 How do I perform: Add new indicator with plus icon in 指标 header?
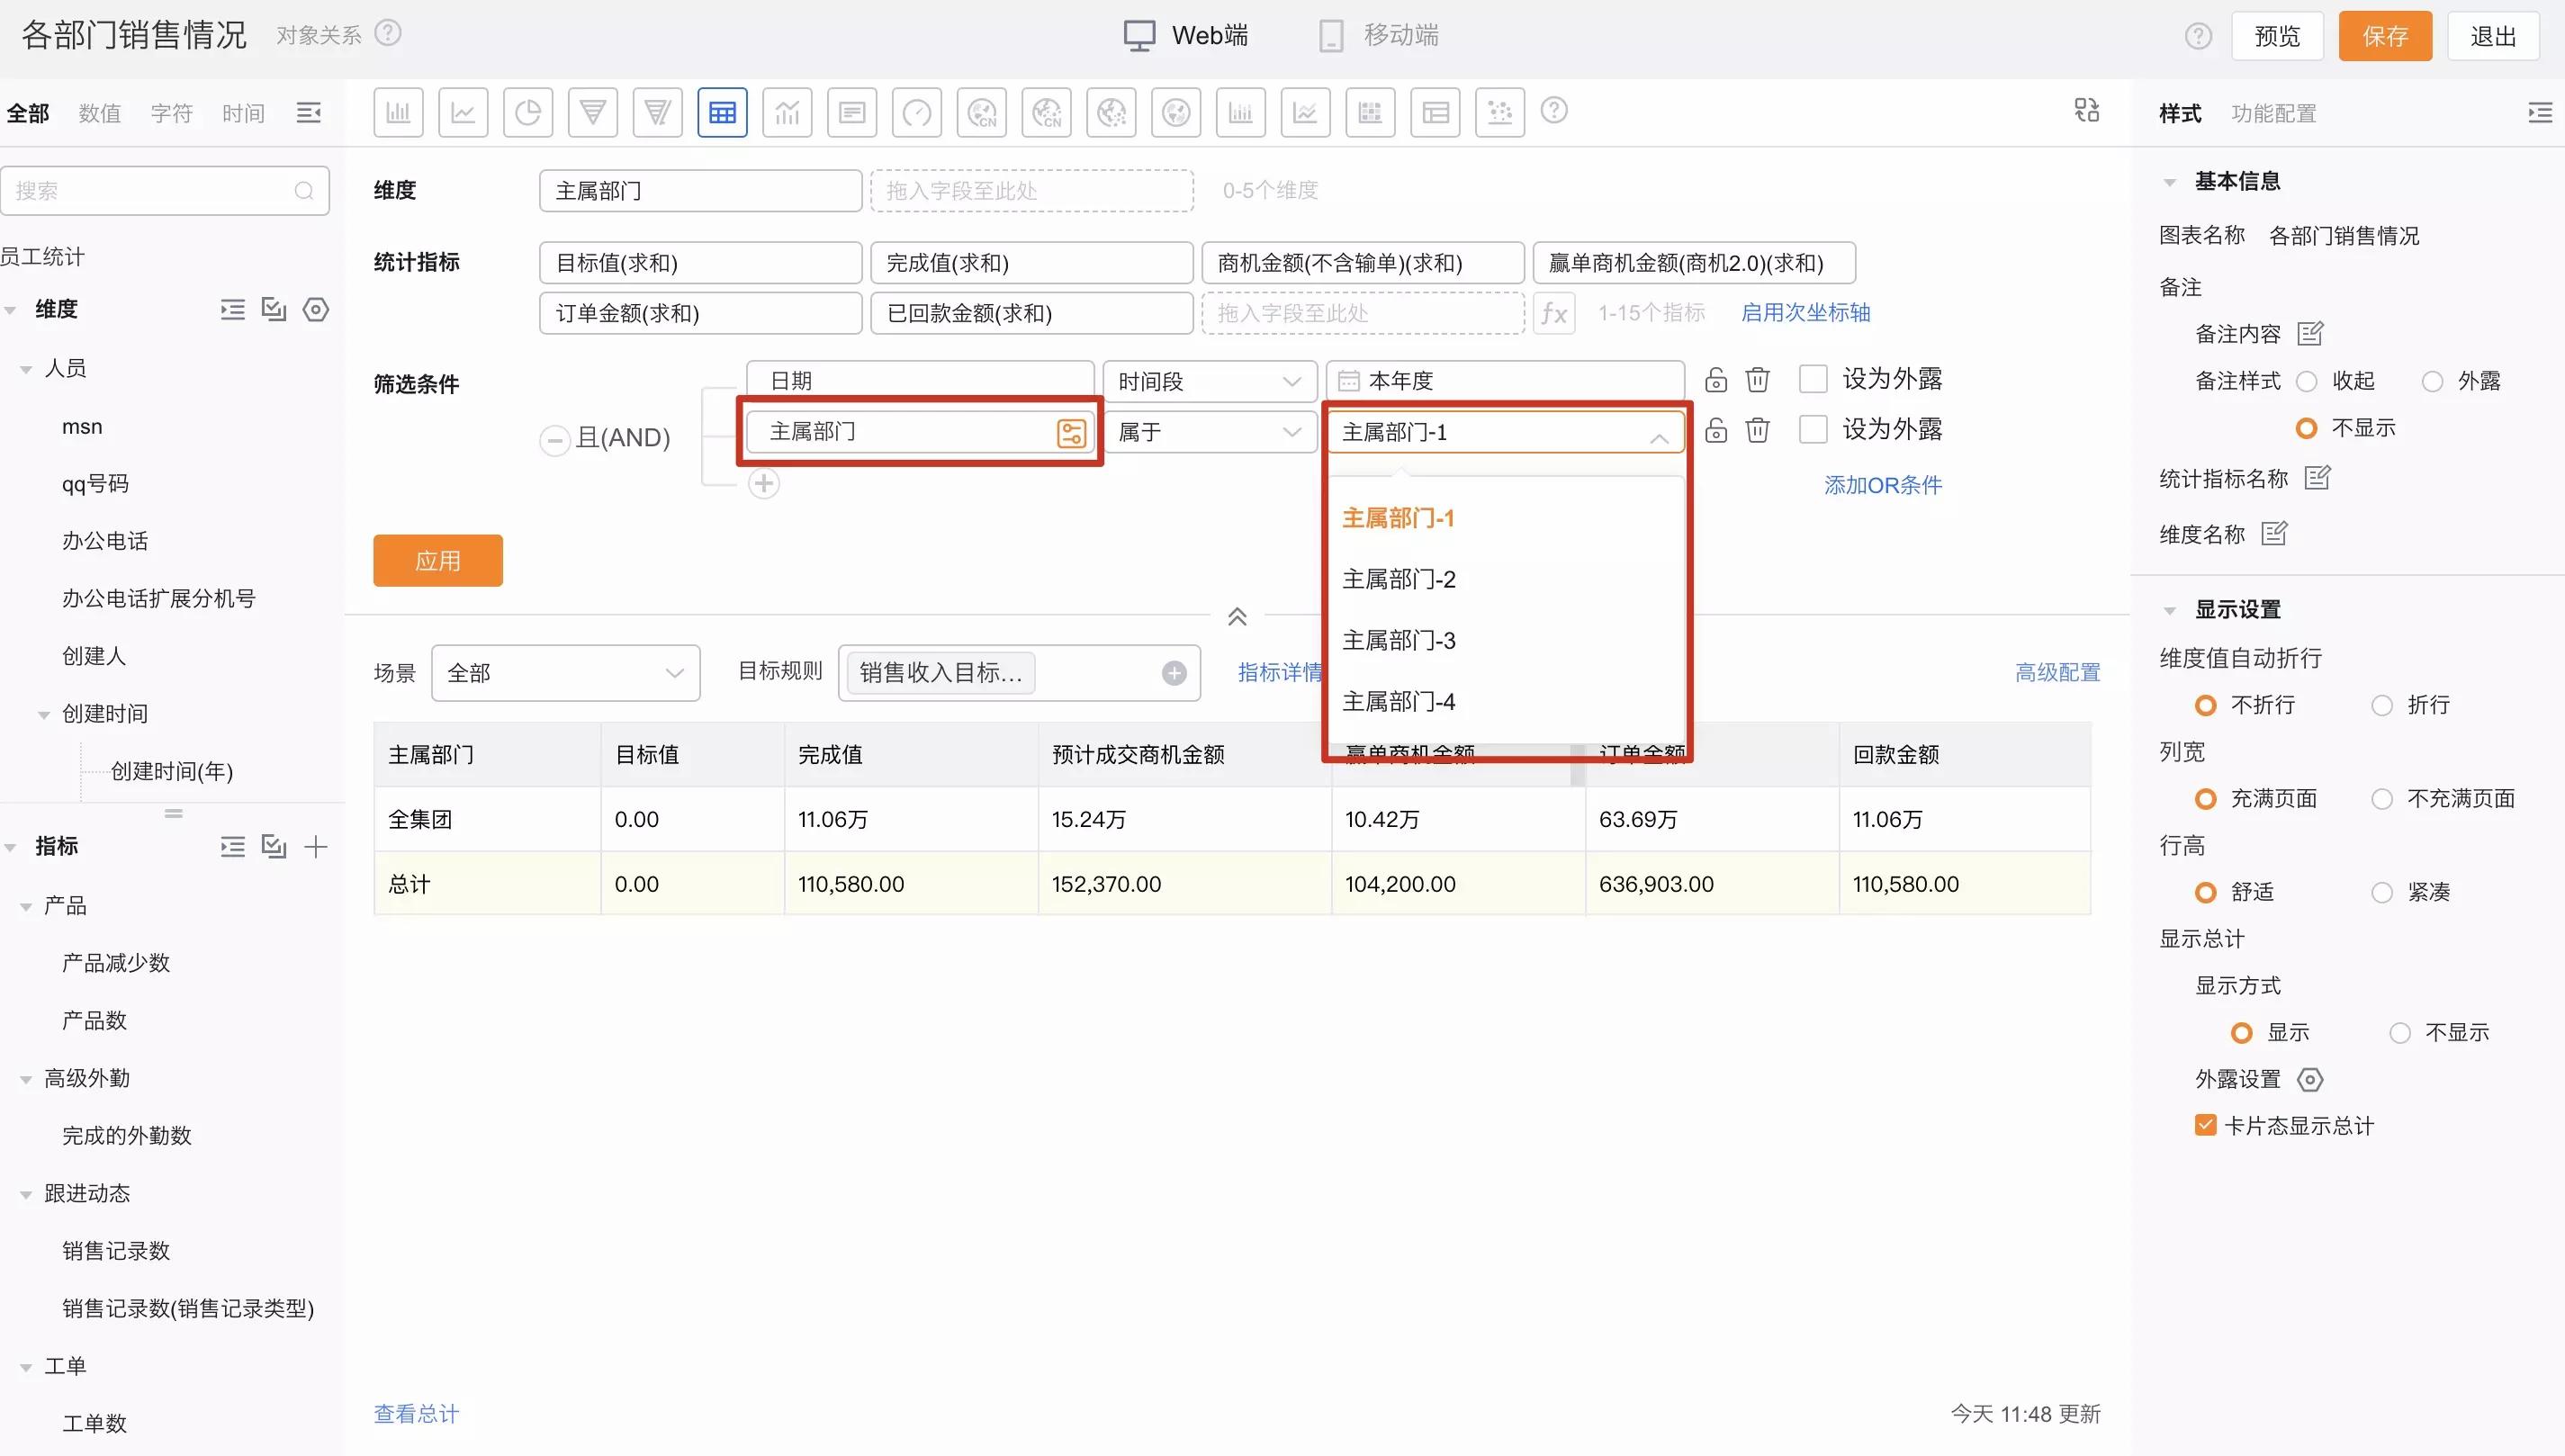316,847
